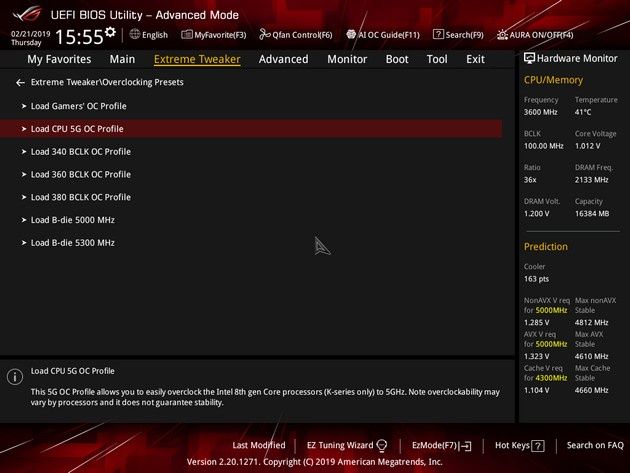Click the Last Modified button
This screenshot has height=473, width=630.
(x=259, y=445)
